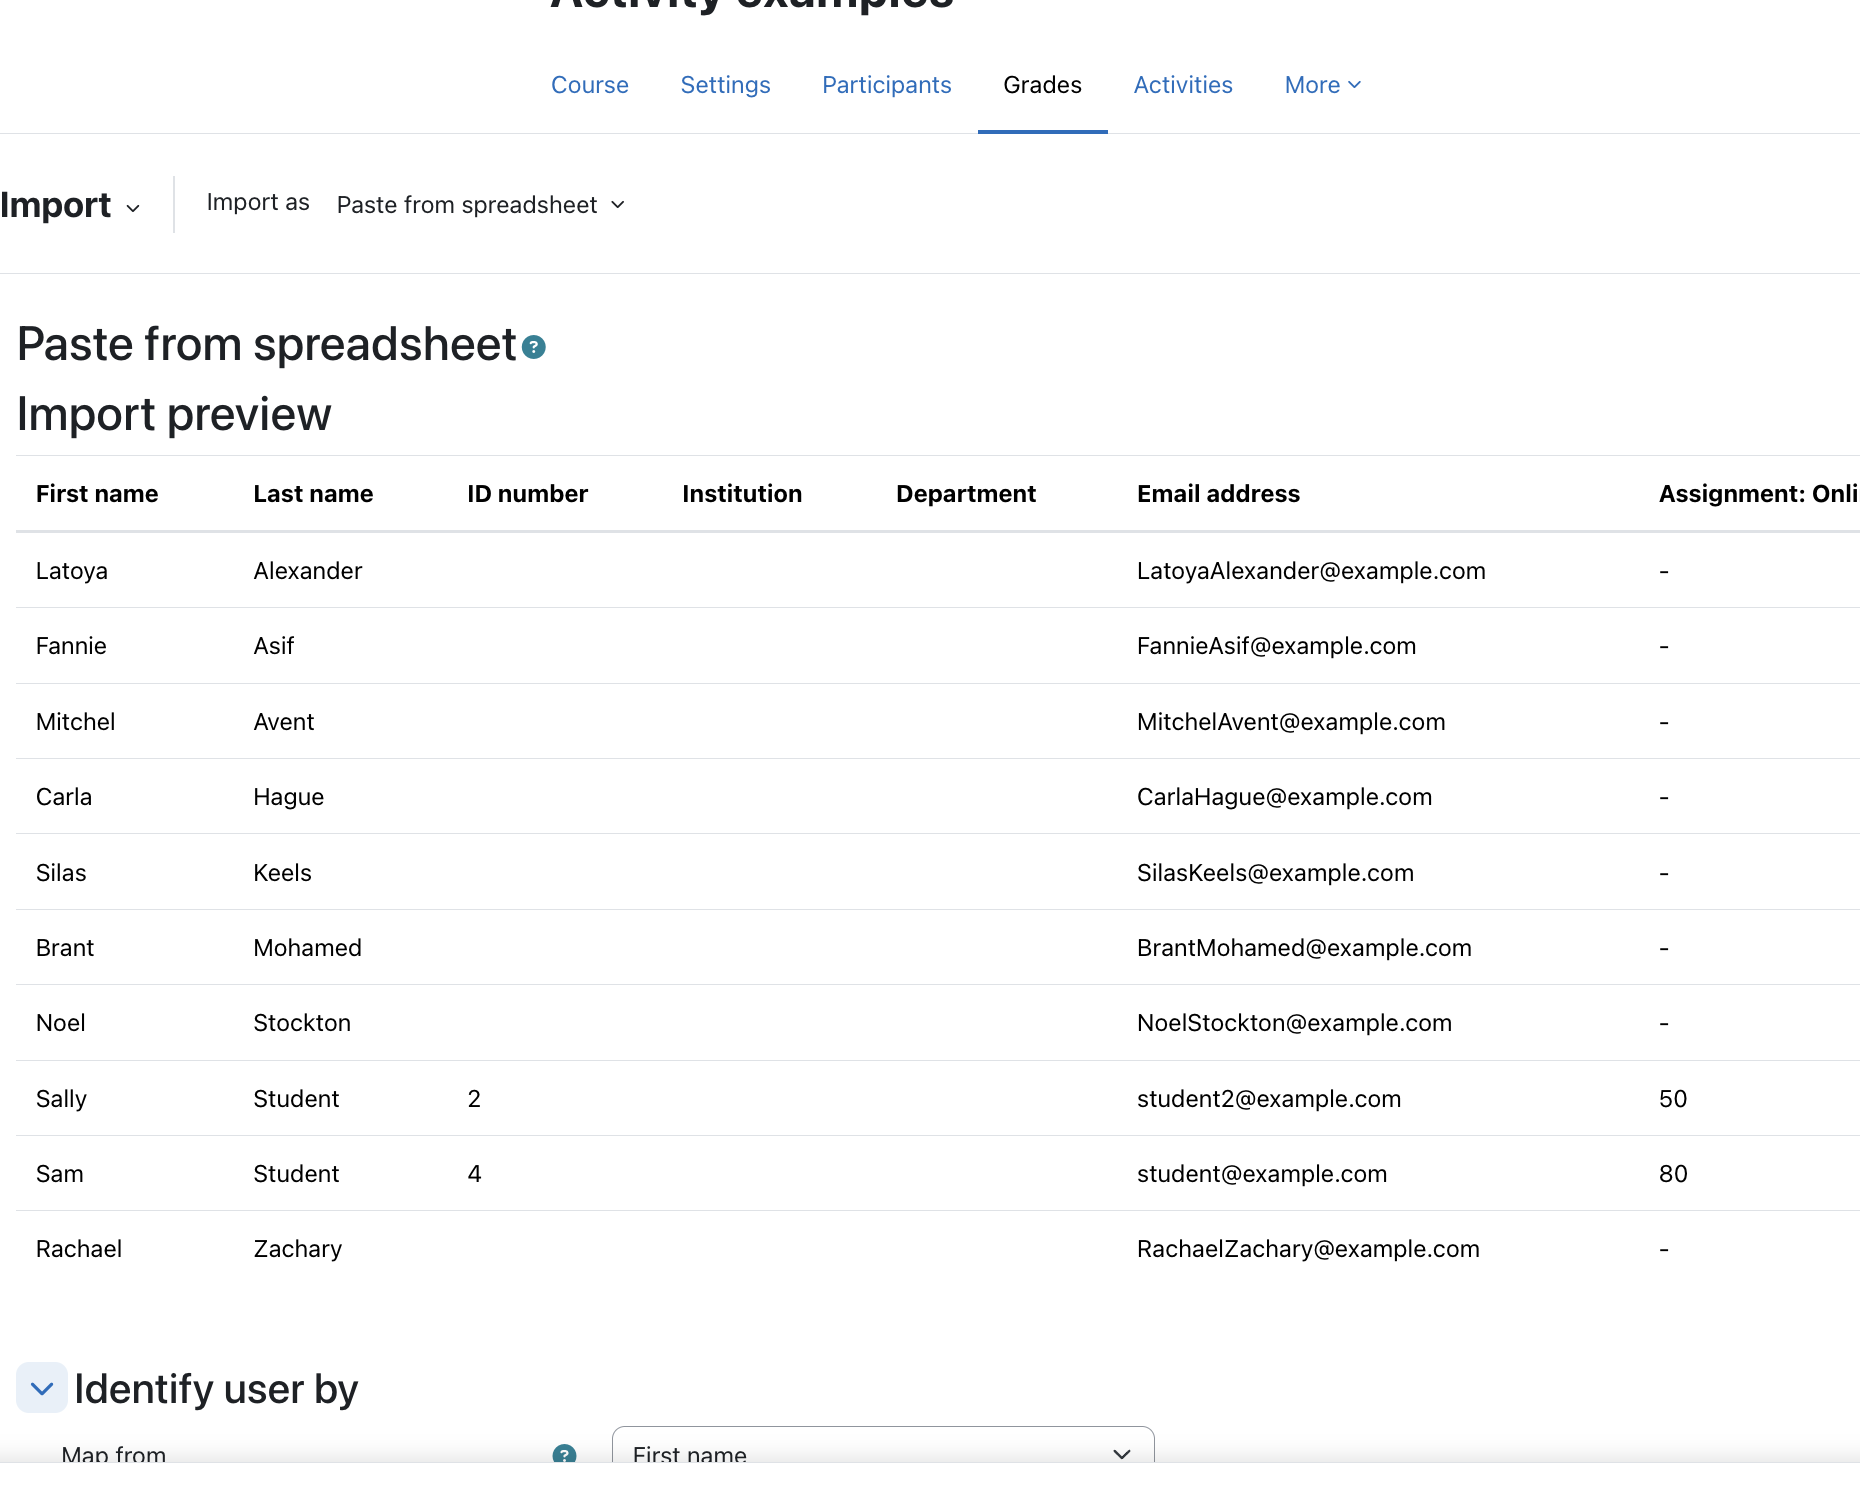1860x1498 pixels.
Task: Click the last name cell Hague
Action: pyautogui.click(x=289, y=797)
